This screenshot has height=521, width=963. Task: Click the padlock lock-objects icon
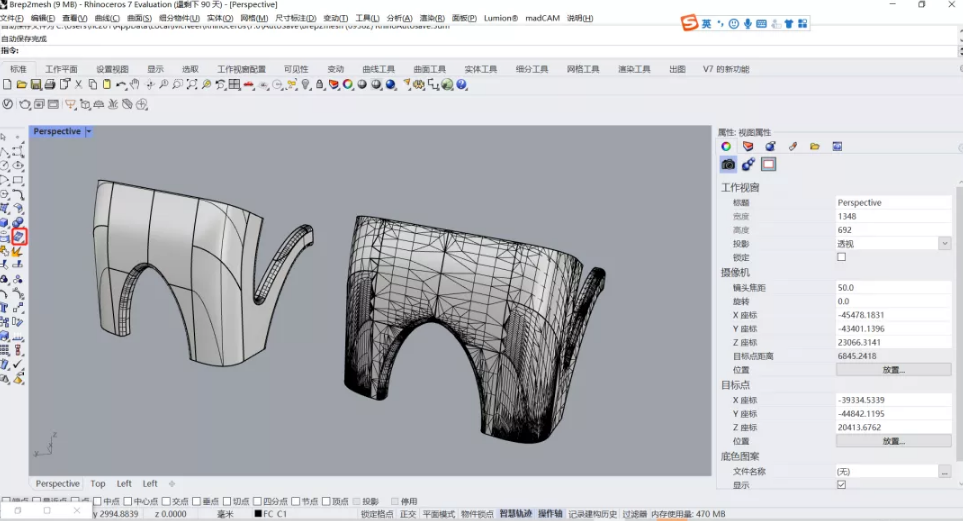[319, 84]
